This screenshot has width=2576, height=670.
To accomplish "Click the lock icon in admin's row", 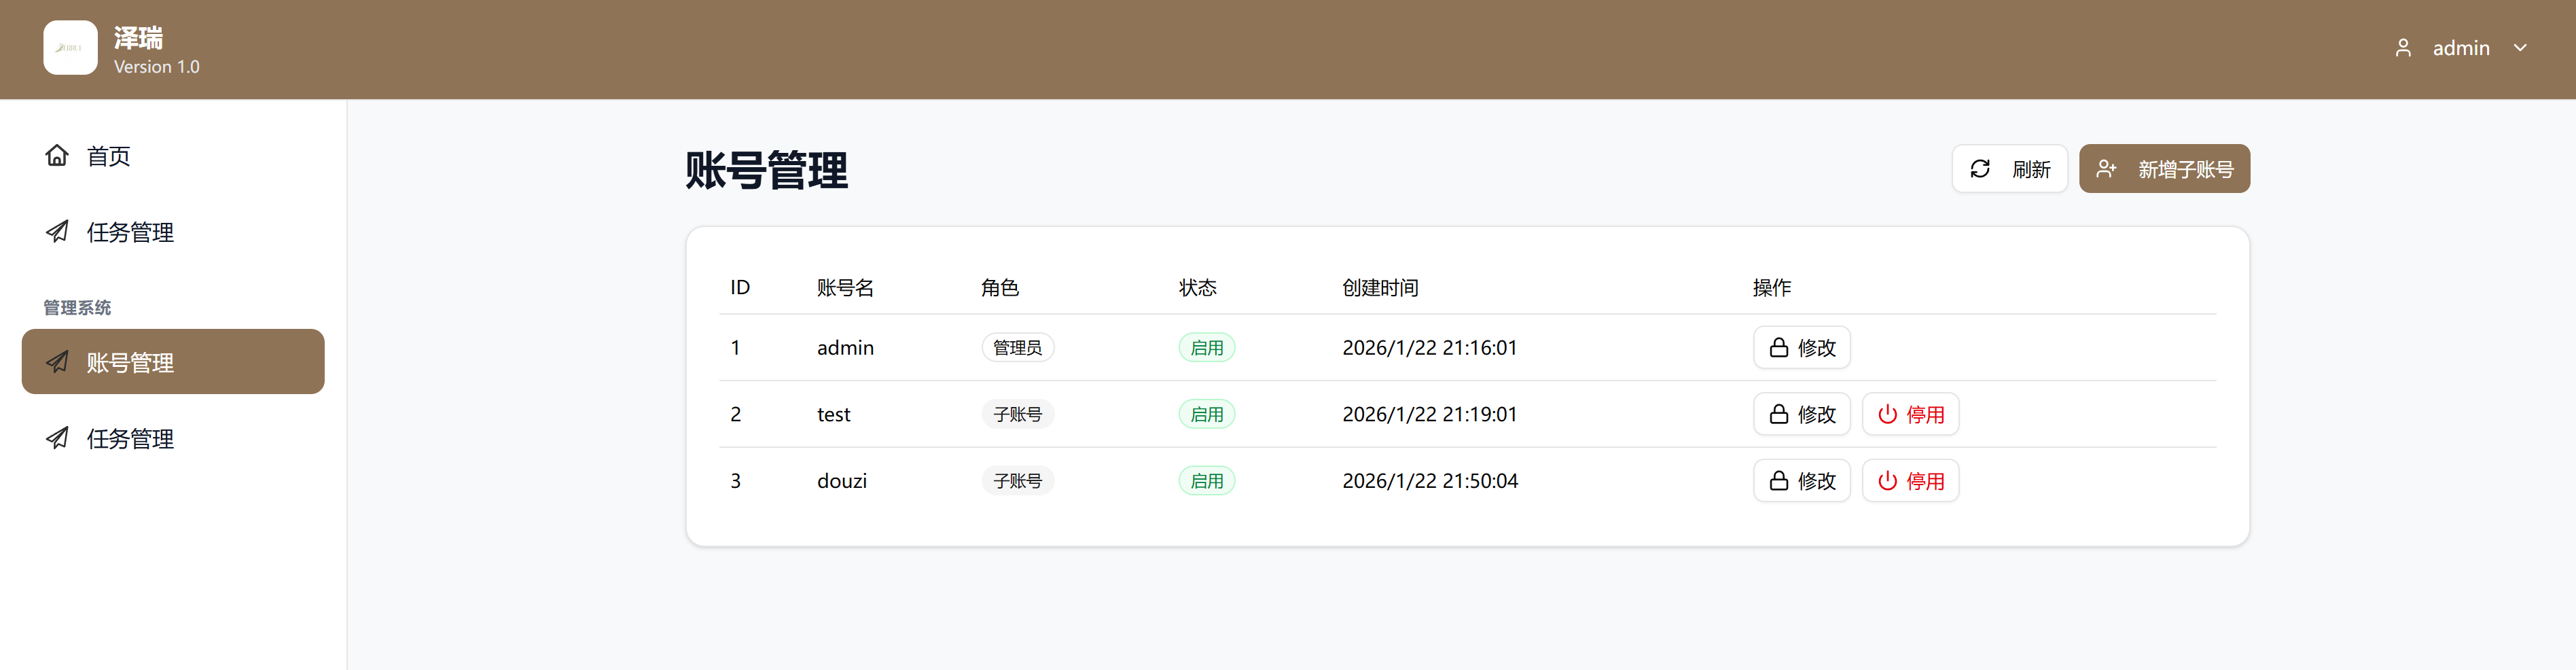I will 1778,348.
